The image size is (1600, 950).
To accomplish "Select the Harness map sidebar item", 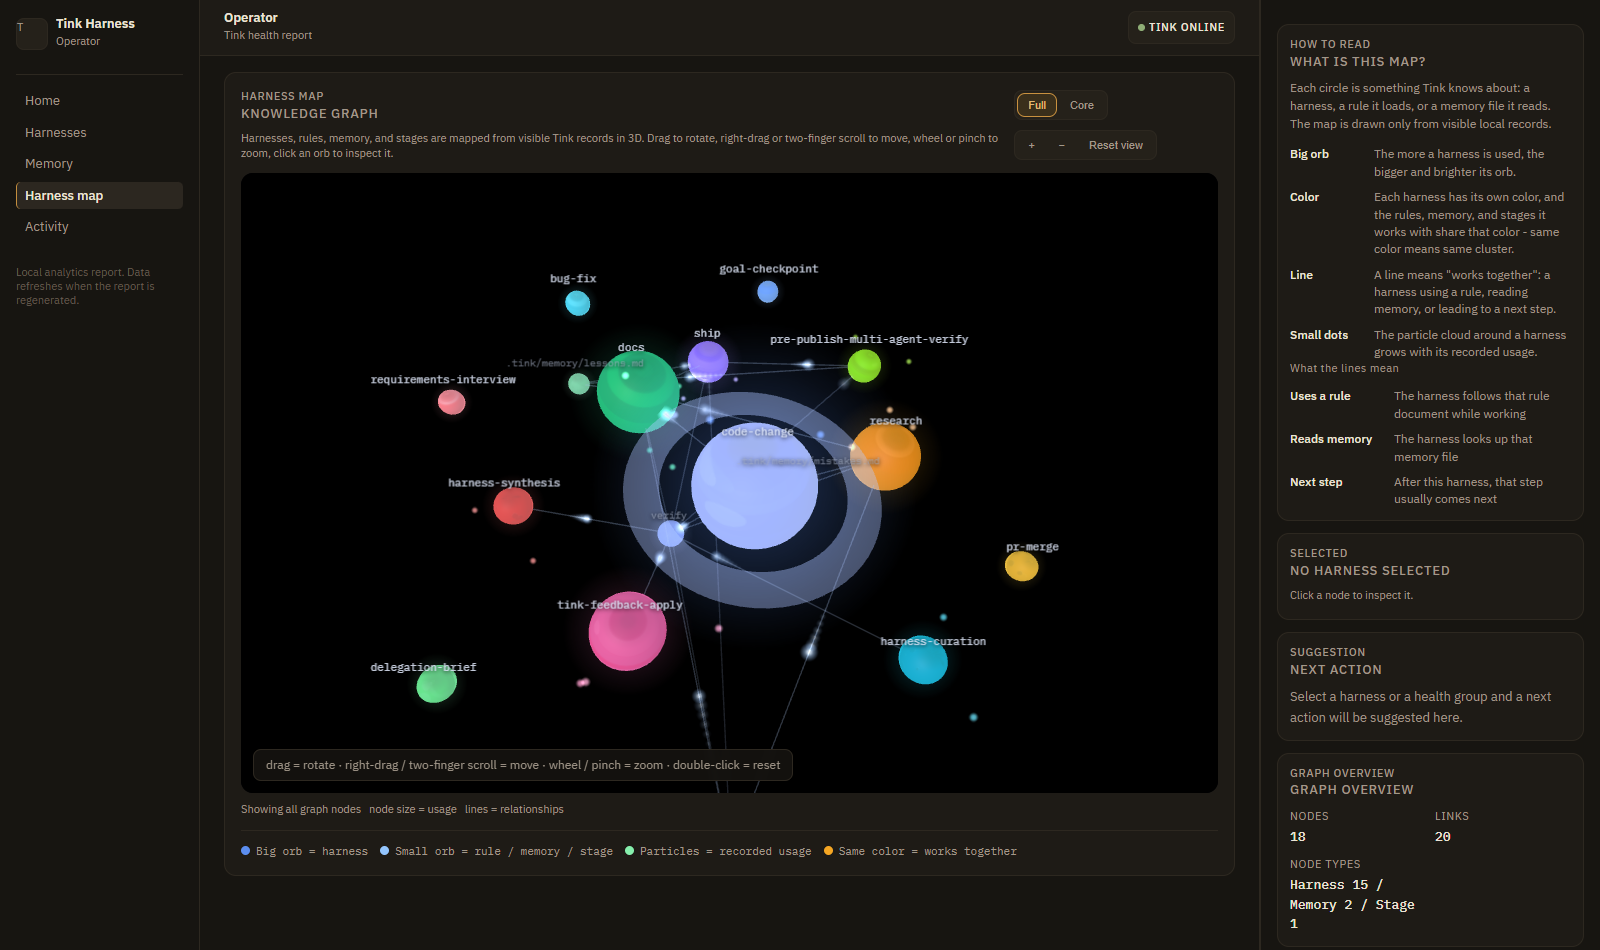I will 99,196.
